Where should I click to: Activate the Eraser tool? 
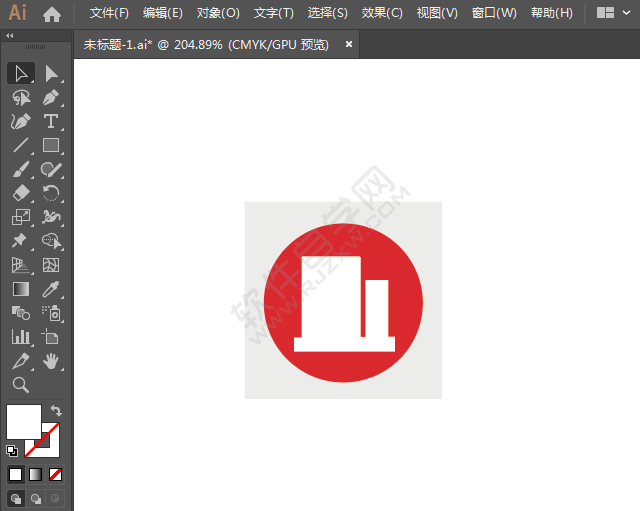pos(21,193)
